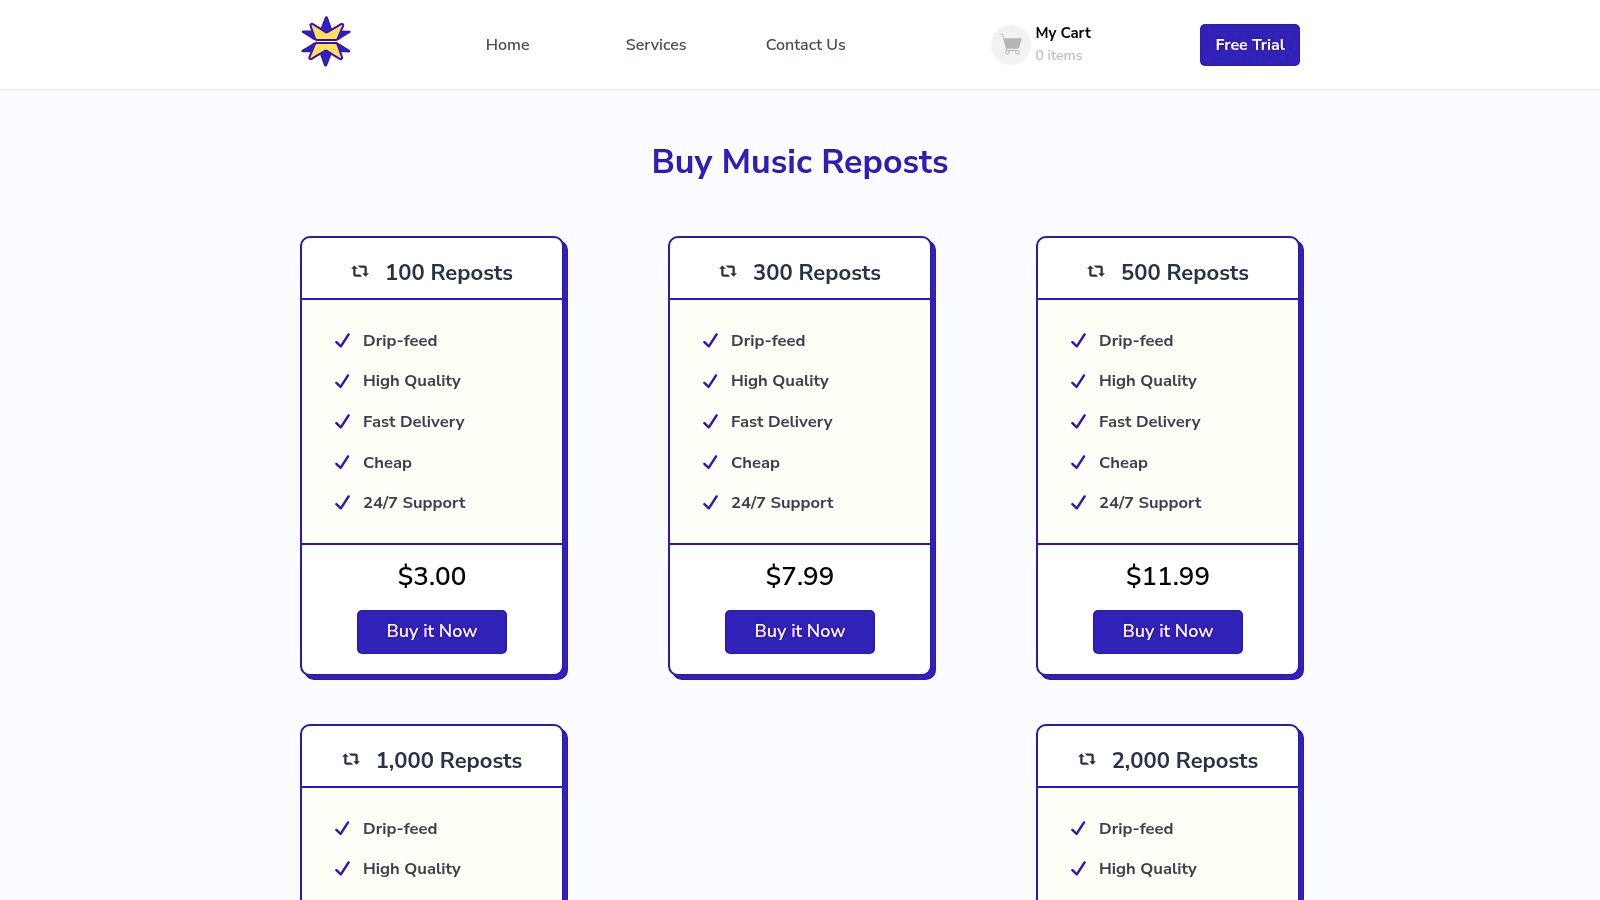Buy the $7.99 reposts package
Image resolution: width=1600 pixels, height=900 pixels.
click(800, 631)
